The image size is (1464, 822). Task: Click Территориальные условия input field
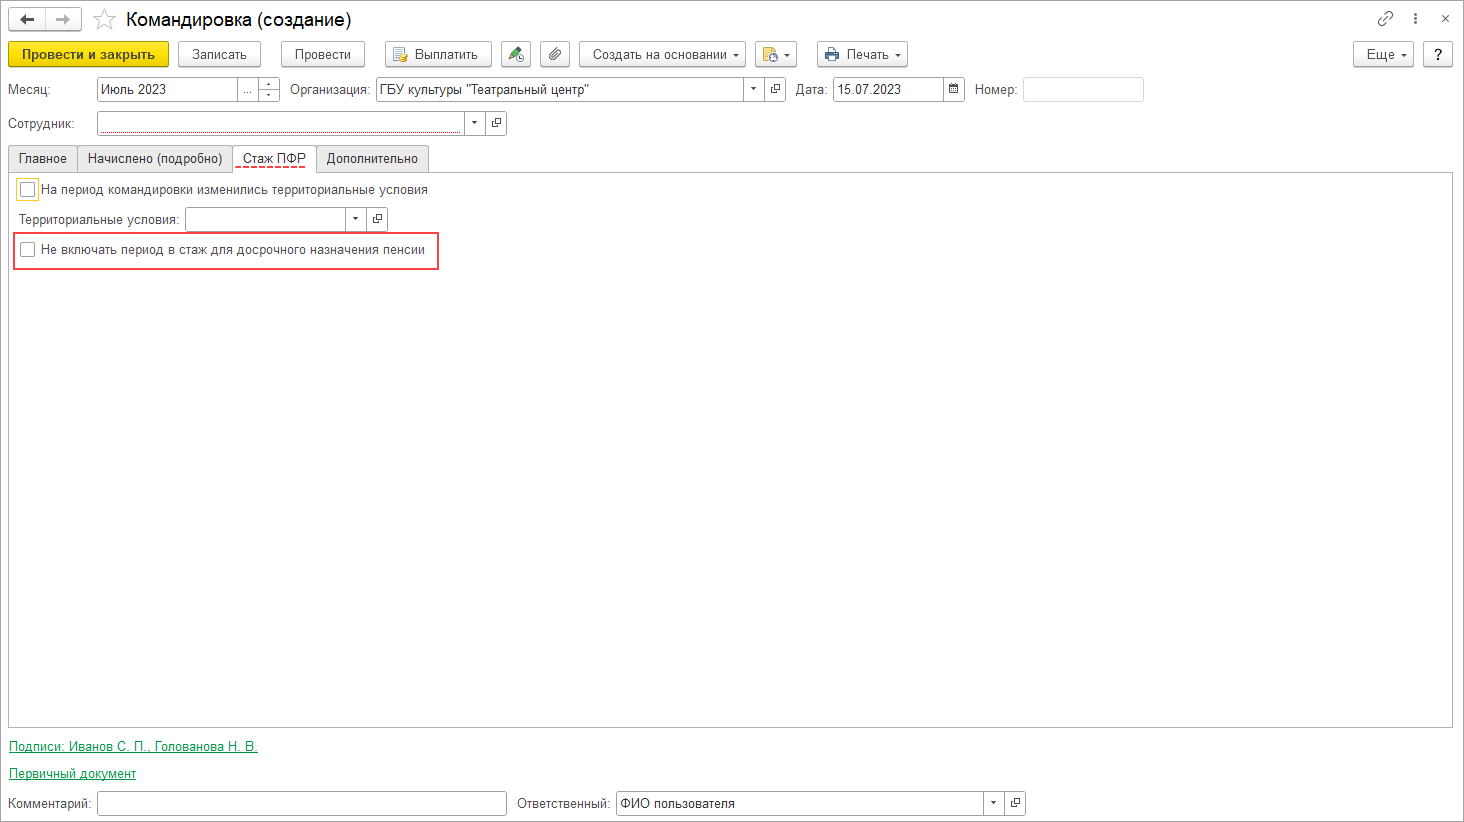click(265, 219)
